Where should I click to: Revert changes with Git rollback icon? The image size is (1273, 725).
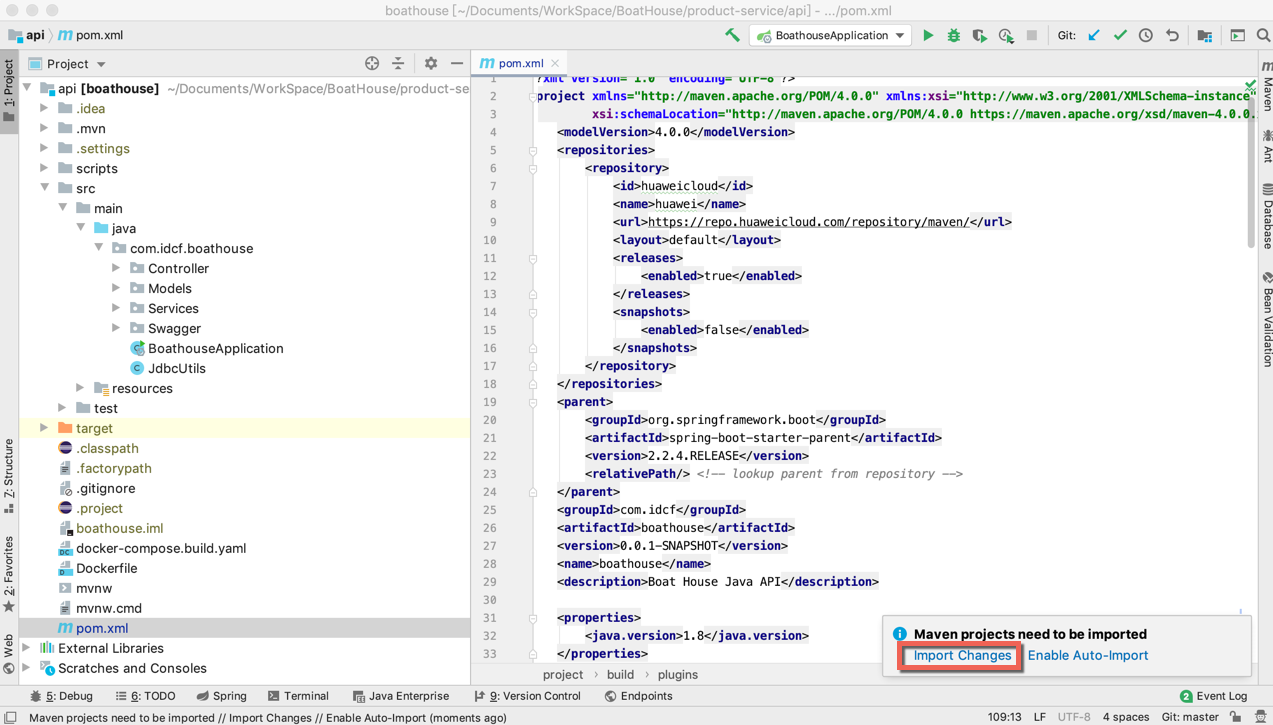tap(1172, 36)
